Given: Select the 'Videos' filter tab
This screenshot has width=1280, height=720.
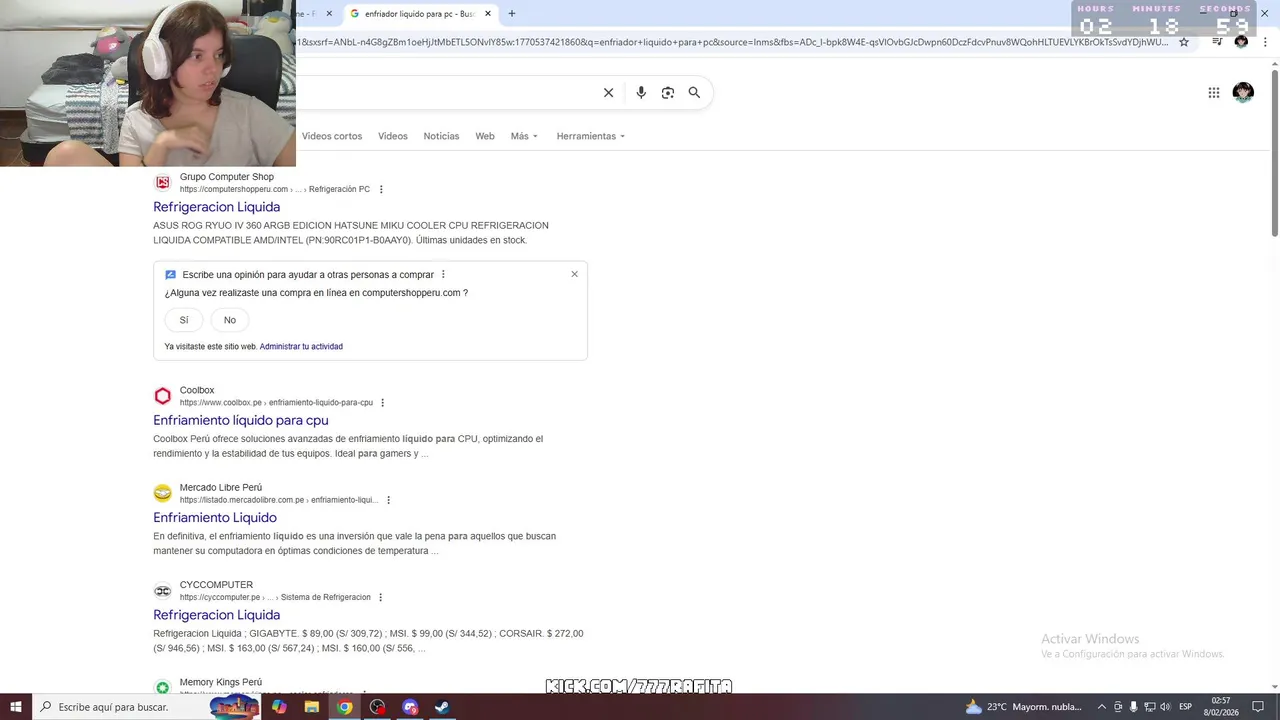Looking at the screenshot, I should (x=393, y=136).
